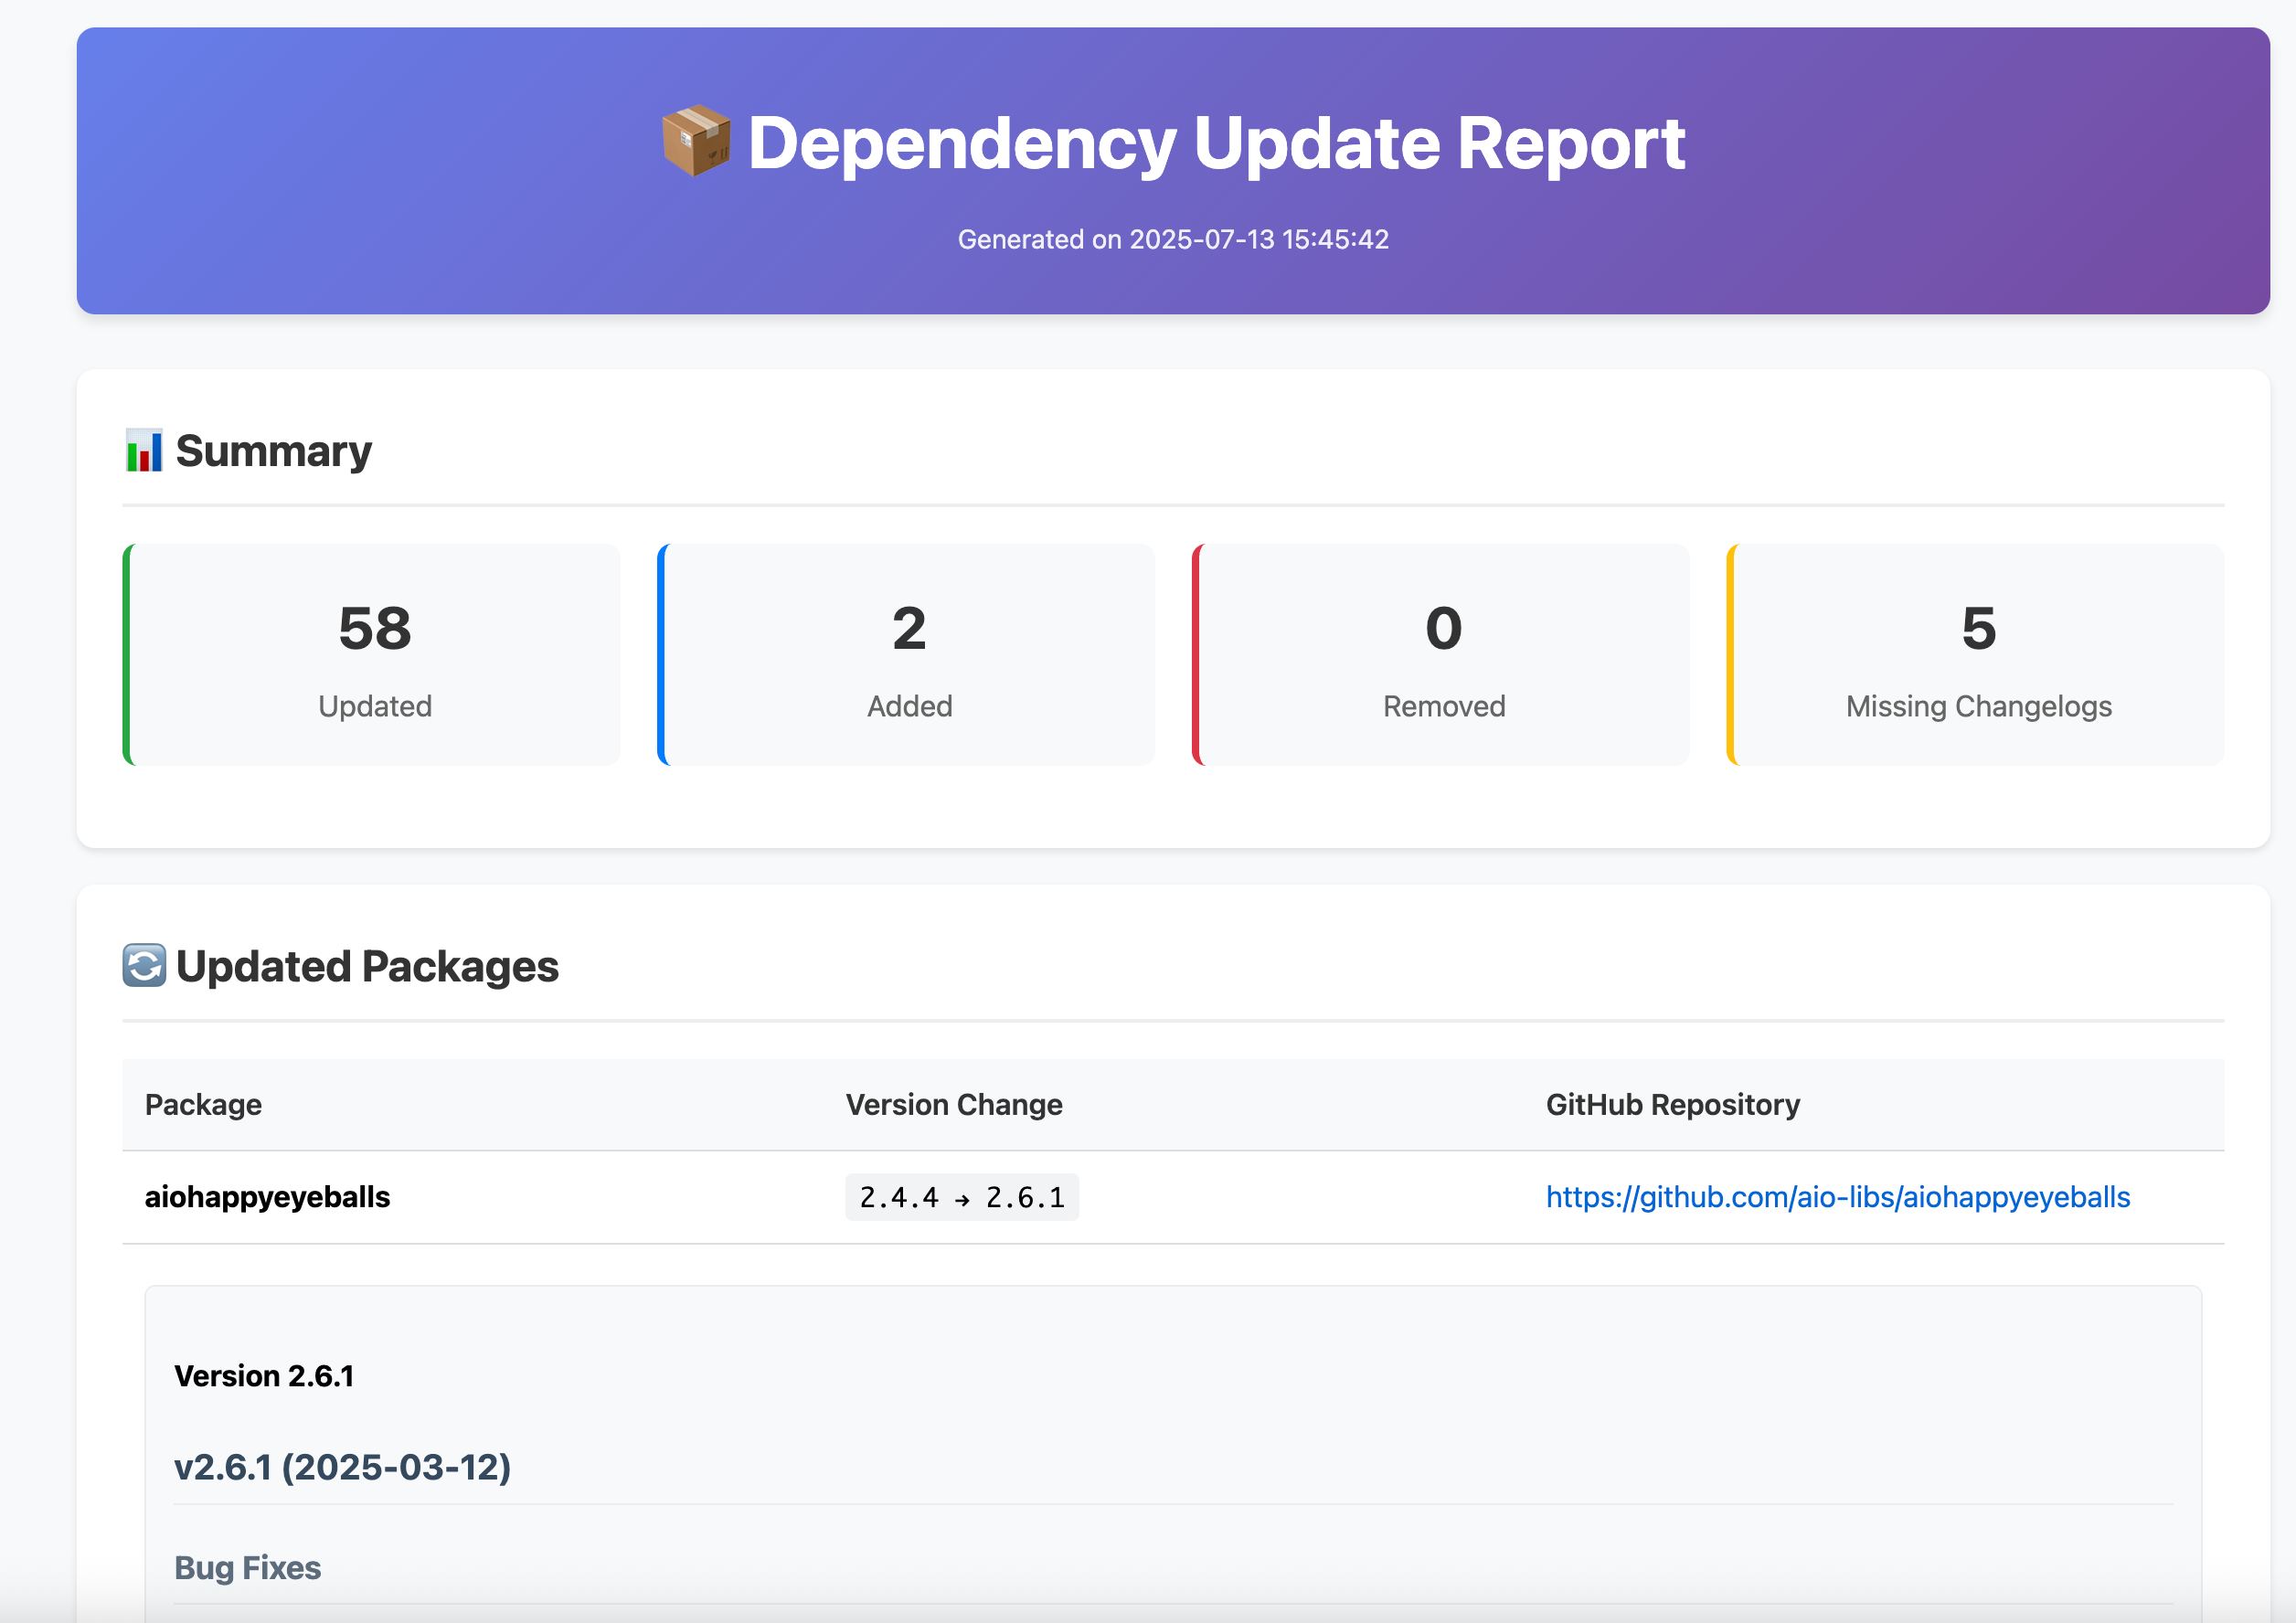
Task: Click the generated timestamp in the header
Action: (x=1172, y=239)
